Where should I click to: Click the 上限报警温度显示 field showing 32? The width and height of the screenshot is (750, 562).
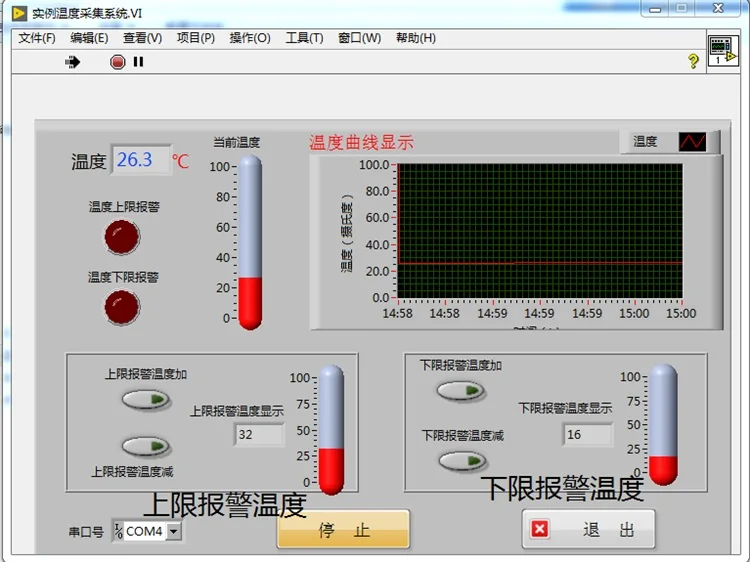pos(259,434)
